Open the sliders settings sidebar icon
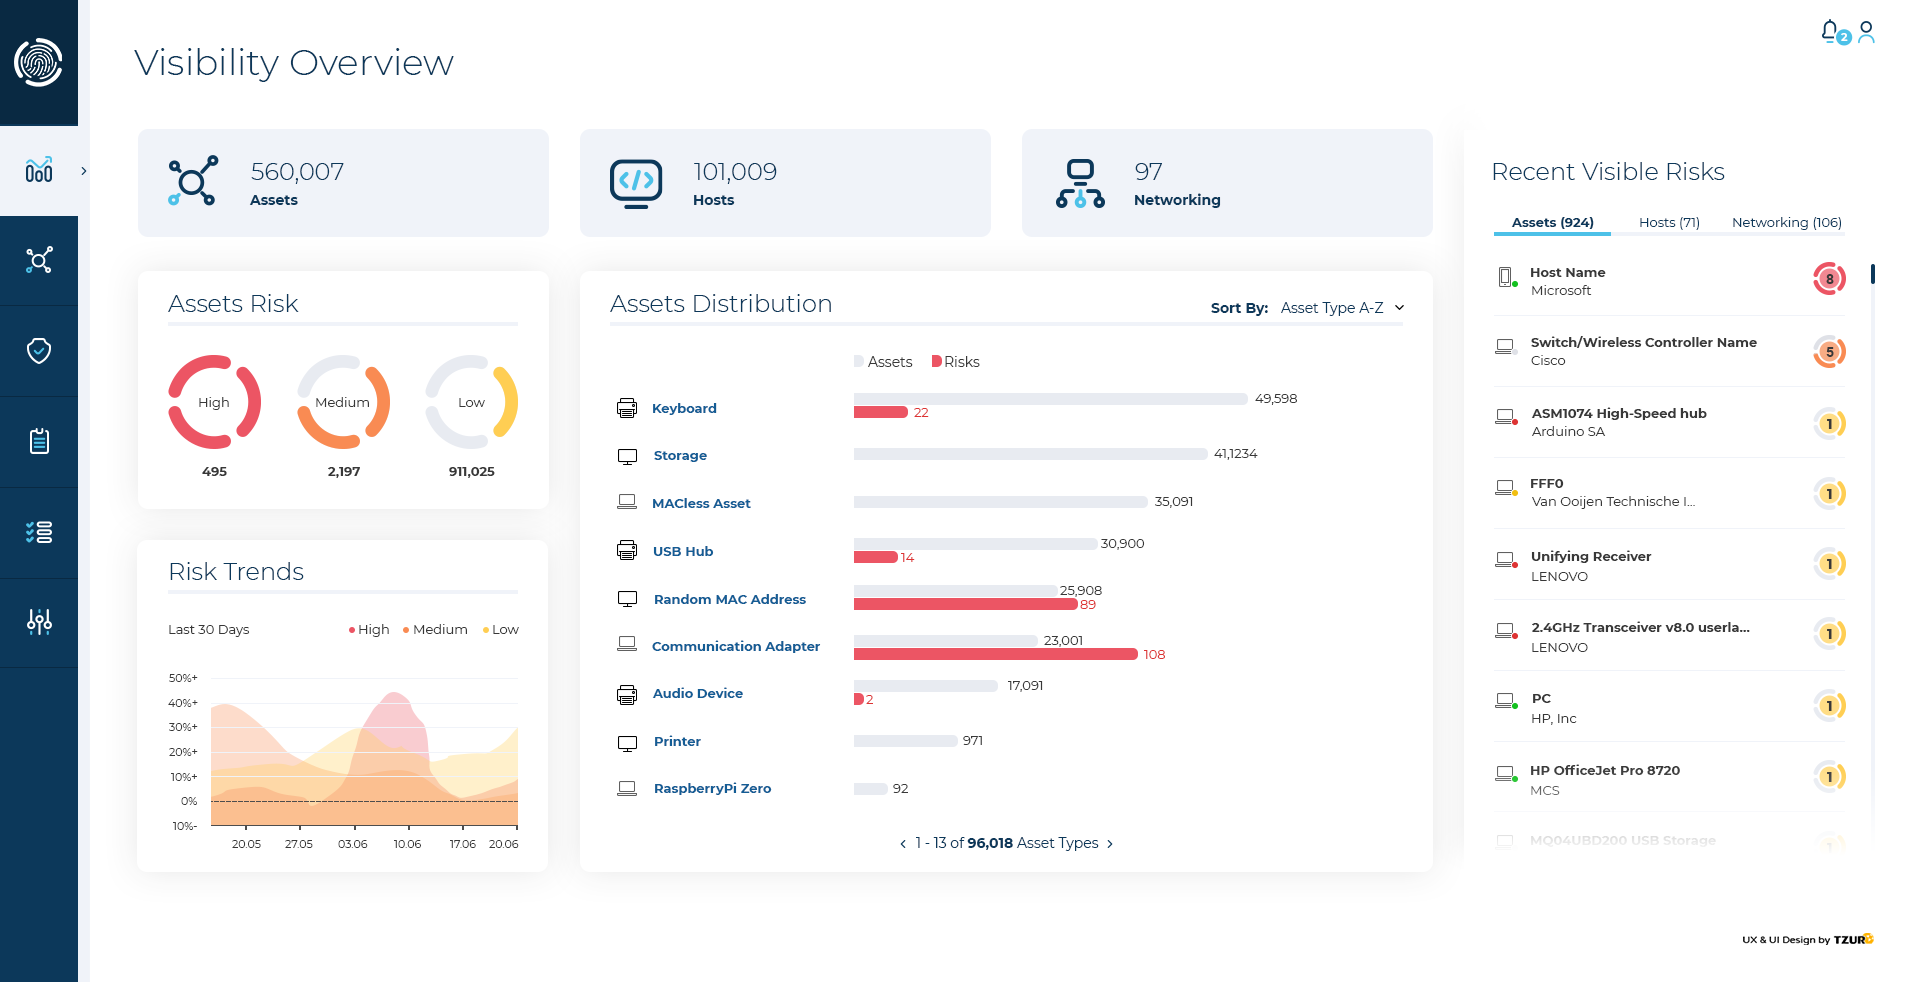 [x=39, y=622]
